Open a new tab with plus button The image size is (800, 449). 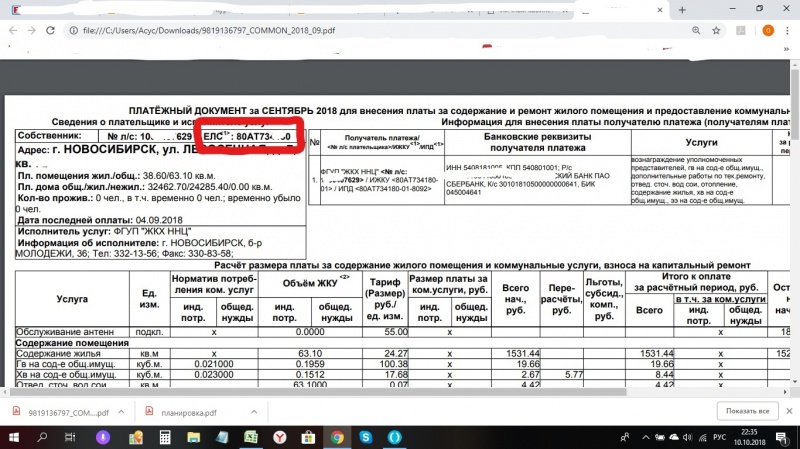click(x=682, y=10)
